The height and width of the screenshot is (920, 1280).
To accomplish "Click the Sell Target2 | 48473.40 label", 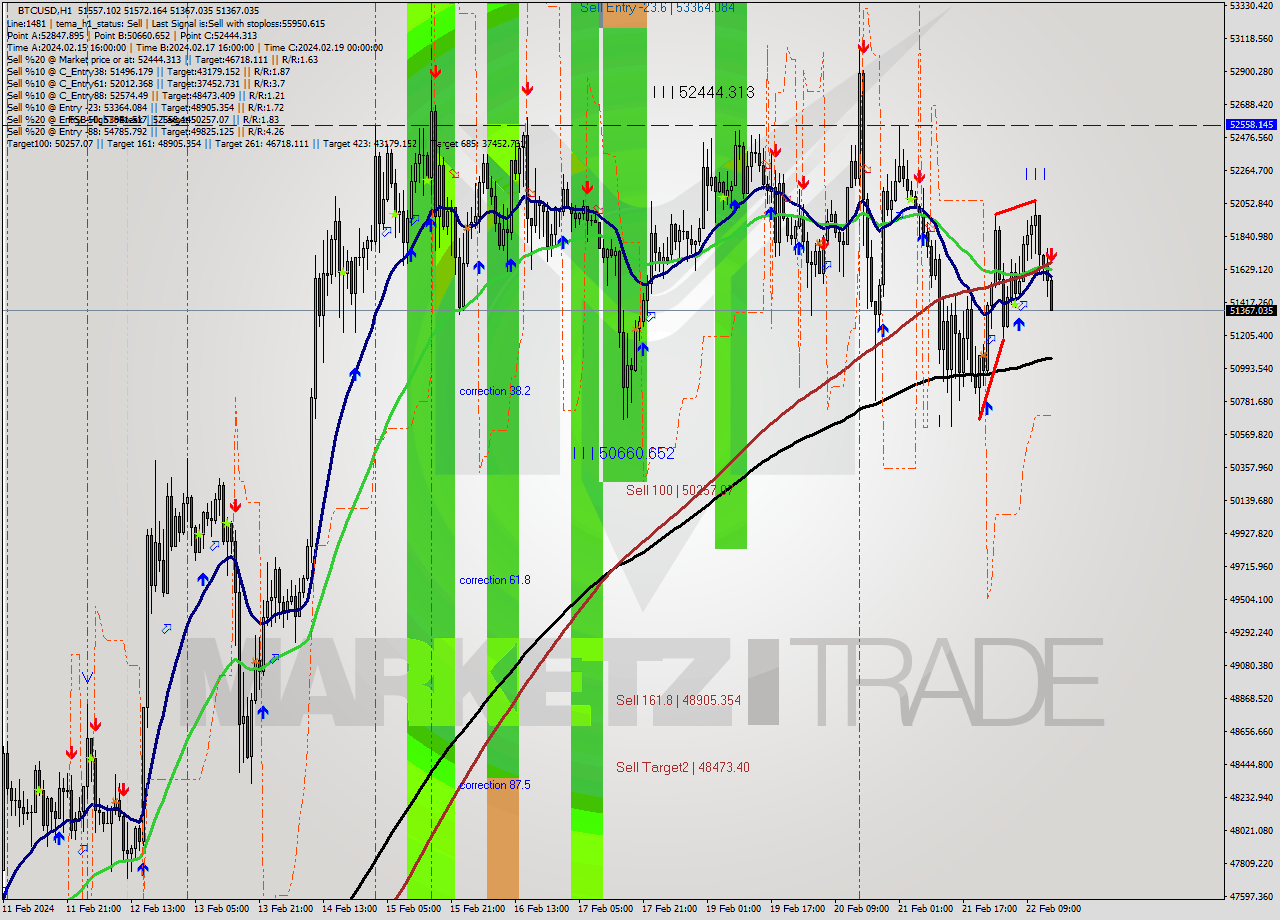I will coord(683,767).
